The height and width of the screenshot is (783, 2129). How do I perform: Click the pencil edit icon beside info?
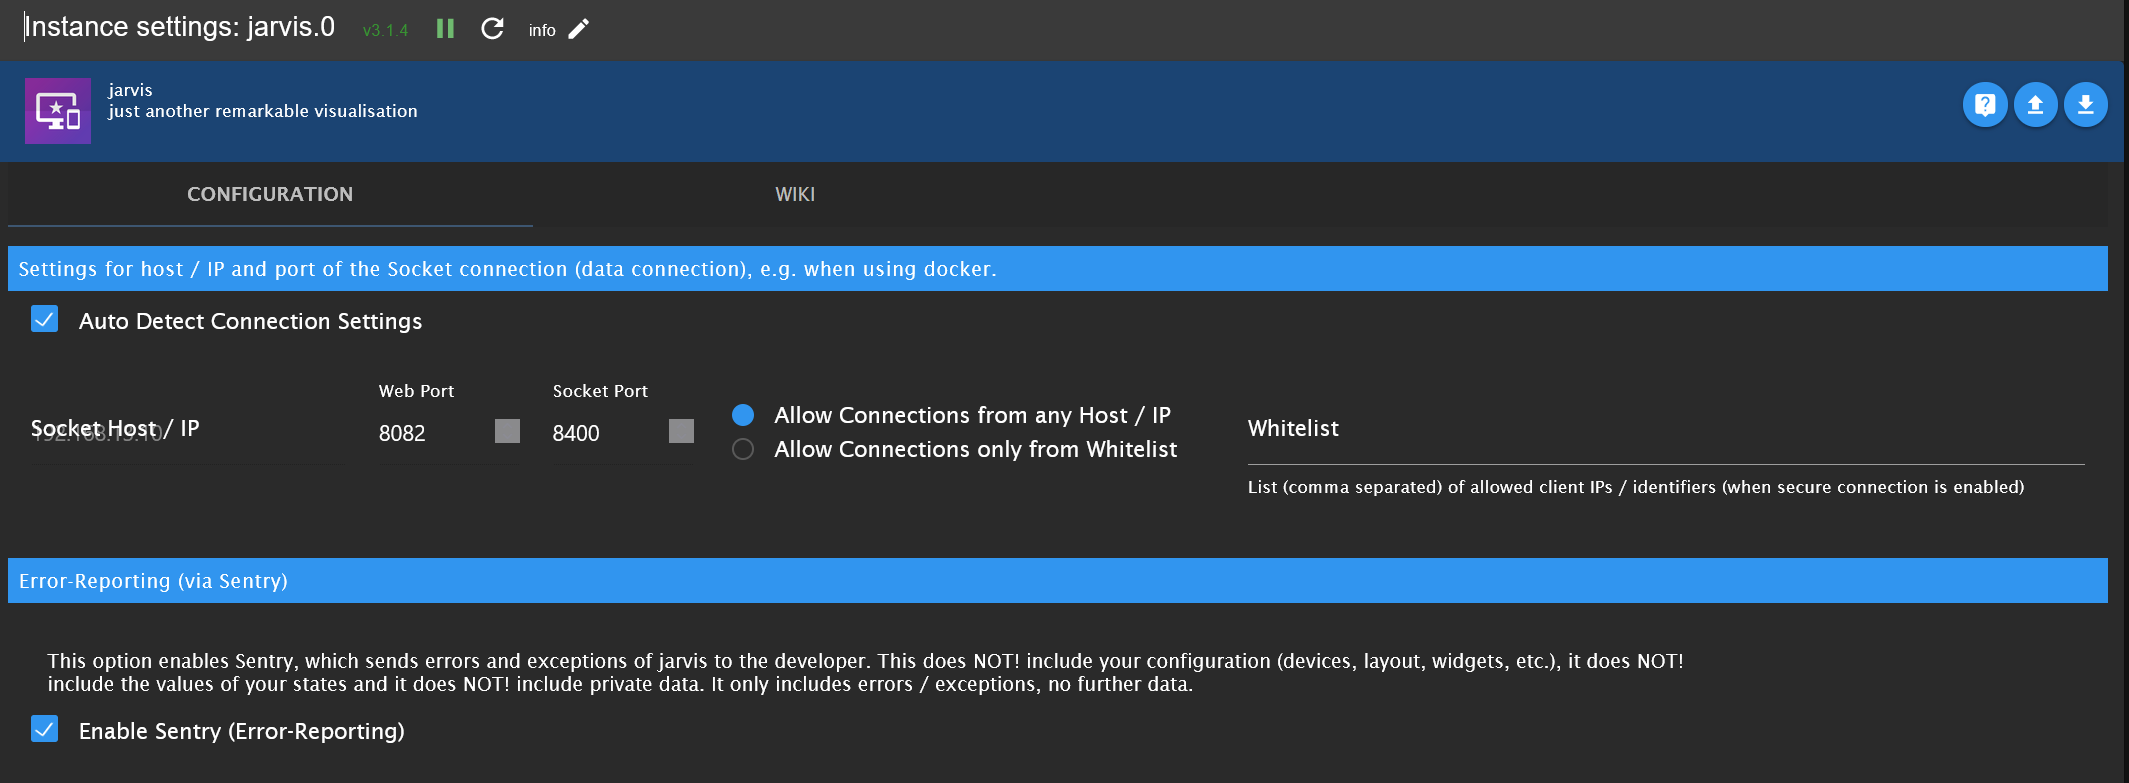click(x=579, y=29)
